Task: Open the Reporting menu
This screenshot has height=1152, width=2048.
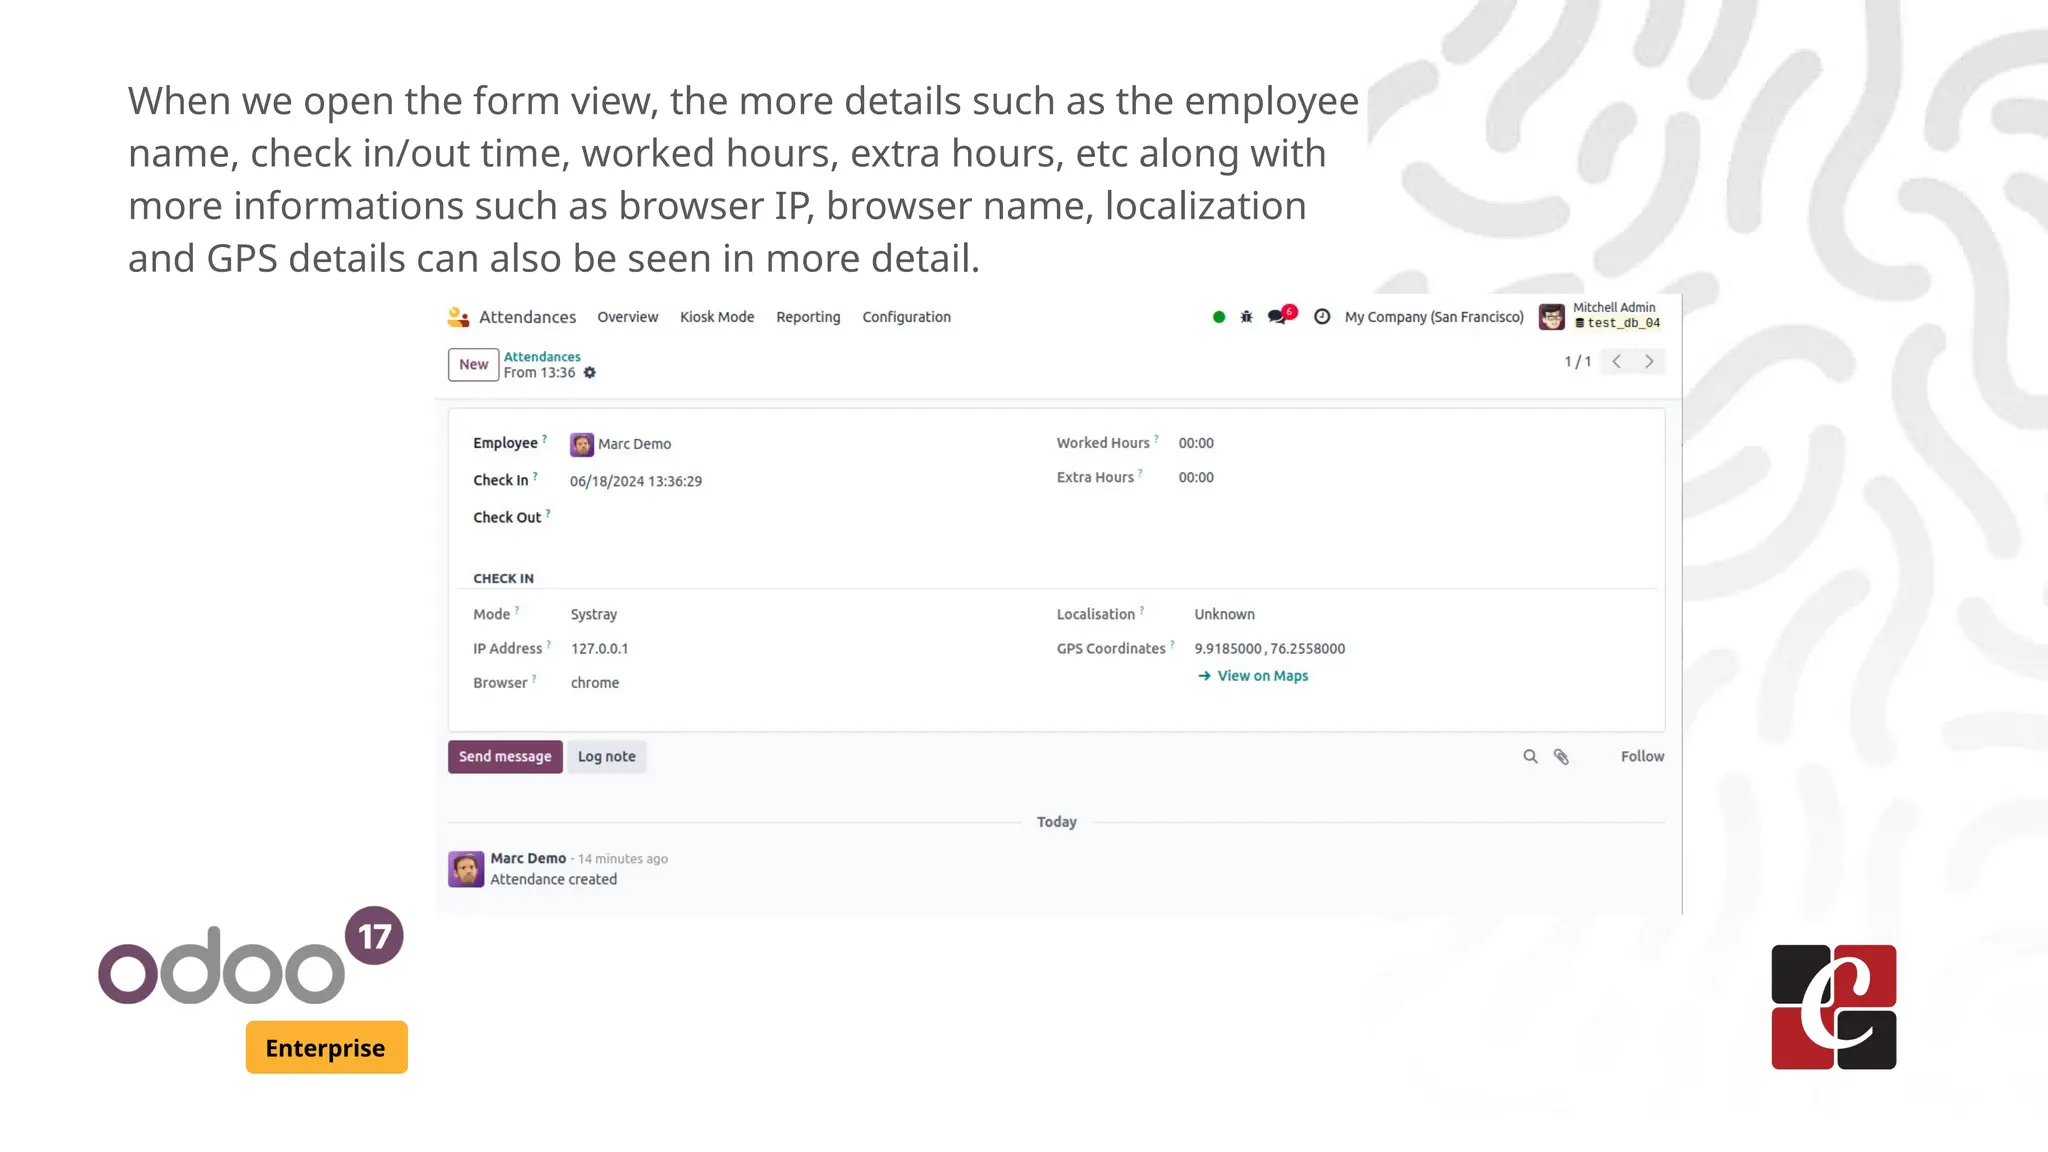Action: point(808,317)
